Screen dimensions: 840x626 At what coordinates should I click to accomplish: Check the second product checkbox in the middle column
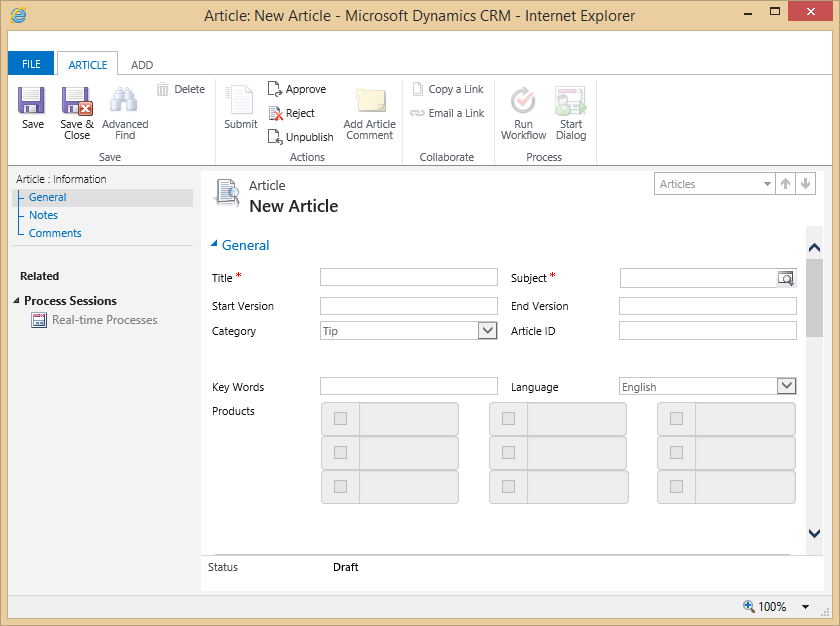(508, 452)
